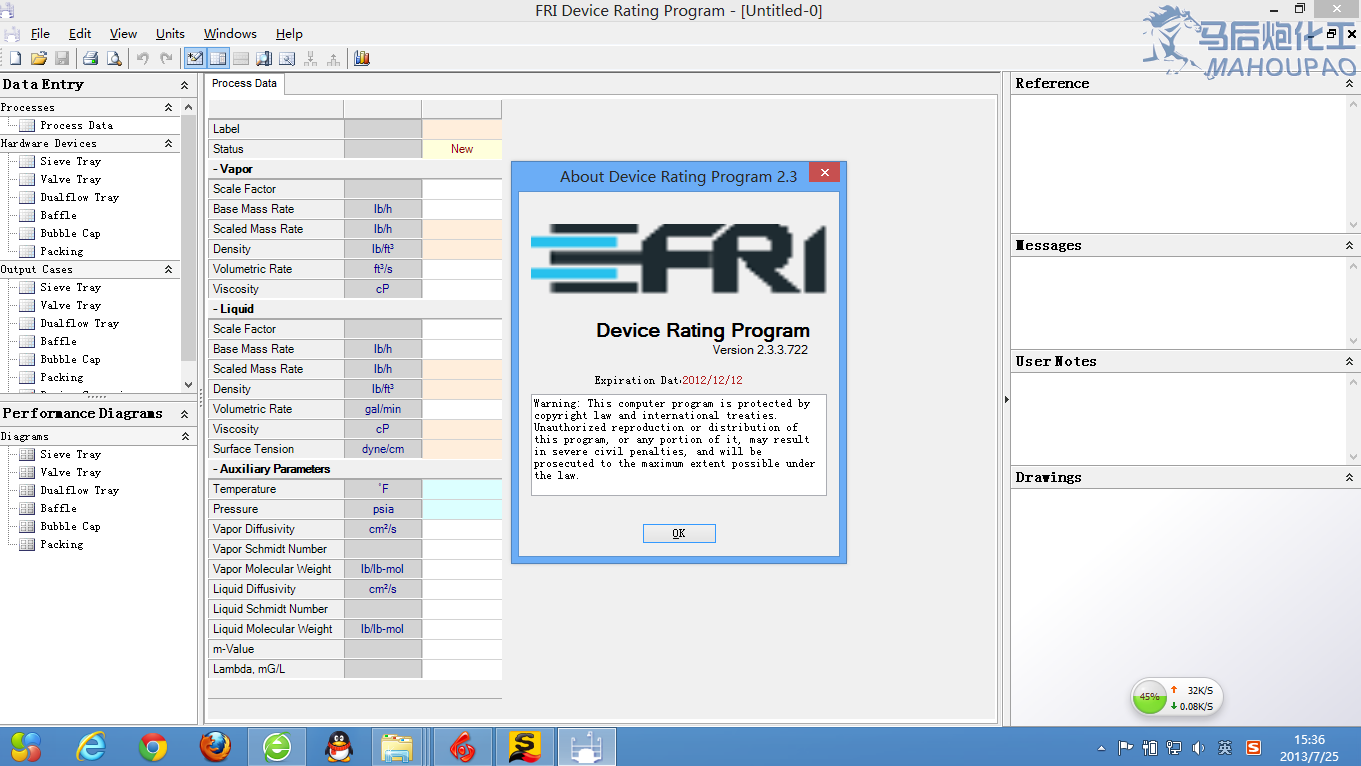This screenshot has width=1361, height=766.
Task: Hide right panels using the splitter arrow
Action: click(1006, 400)
